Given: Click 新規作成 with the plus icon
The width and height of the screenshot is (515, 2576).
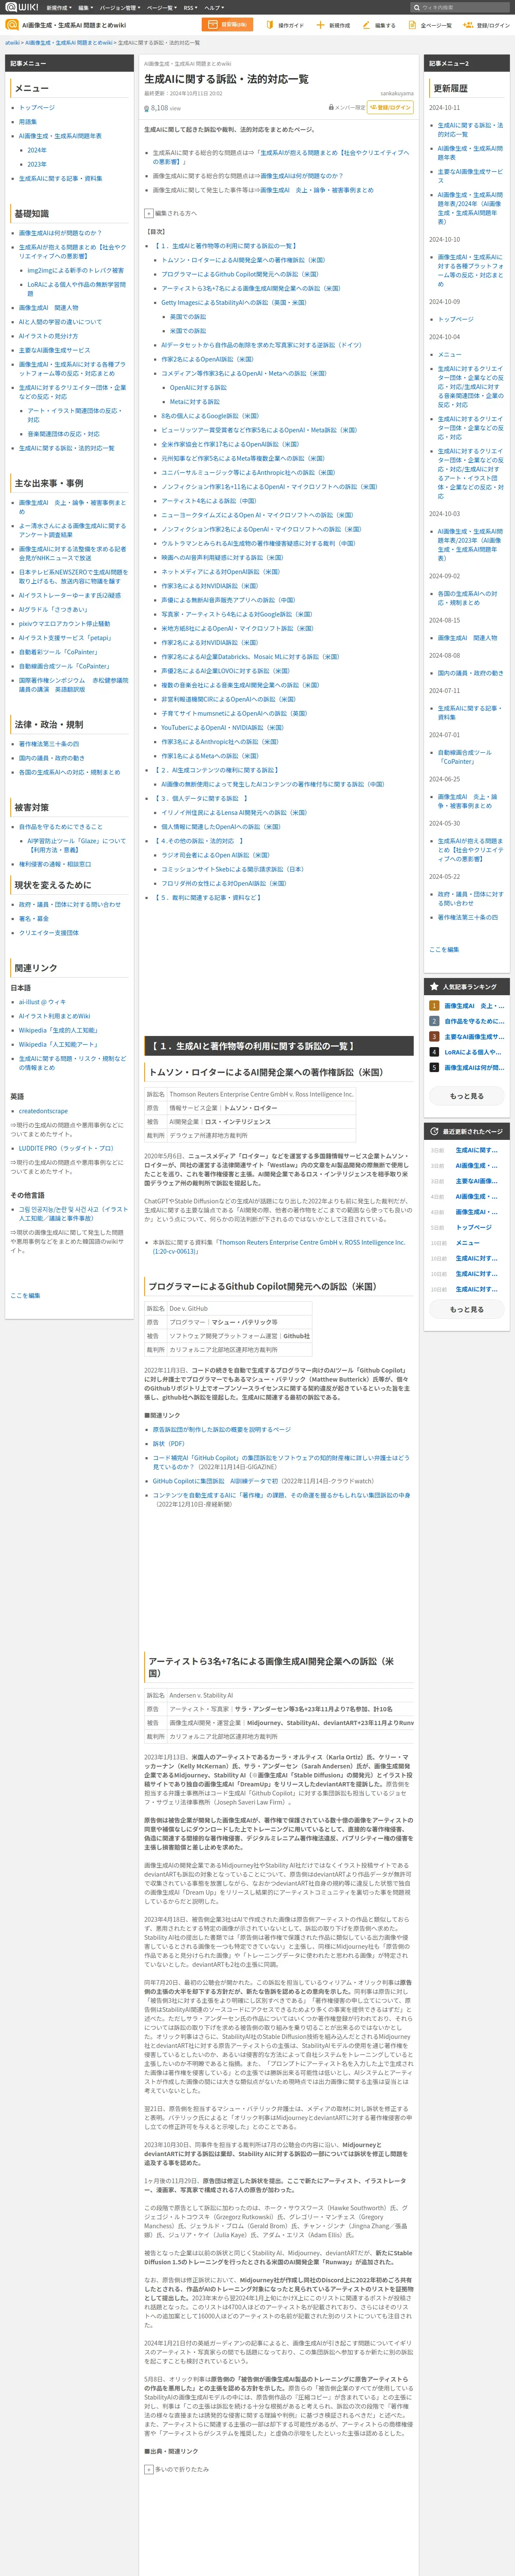Looking at the screenshot, I should click(333, 25).
